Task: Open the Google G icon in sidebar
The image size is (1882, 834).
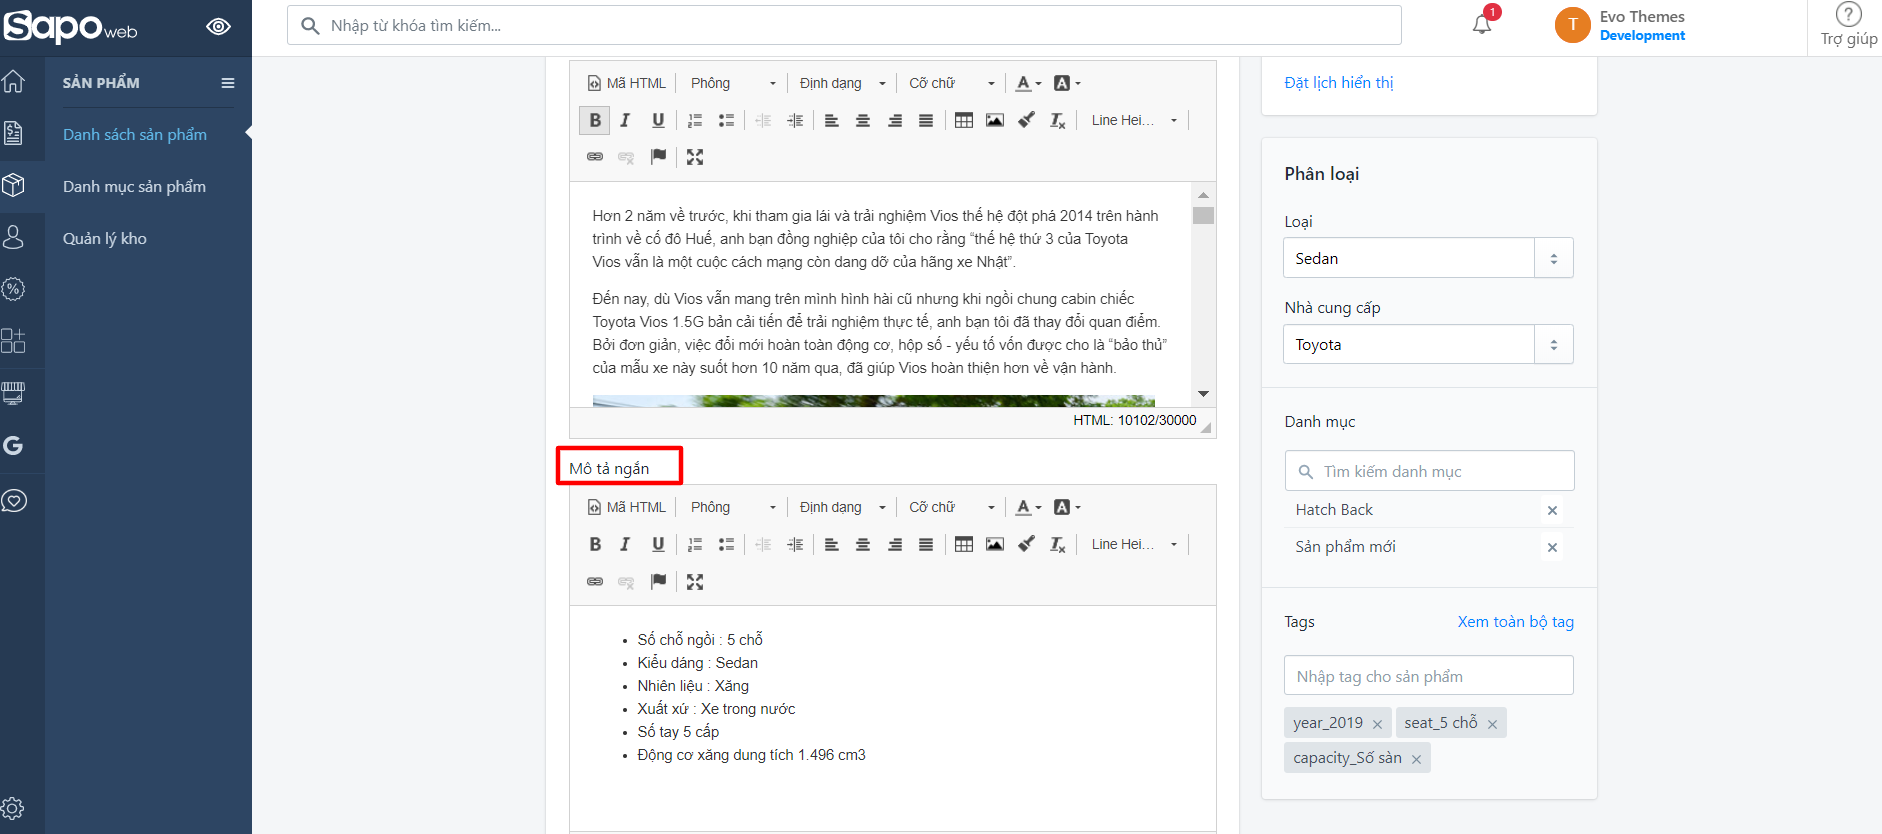Action: [x=13, y=446]
